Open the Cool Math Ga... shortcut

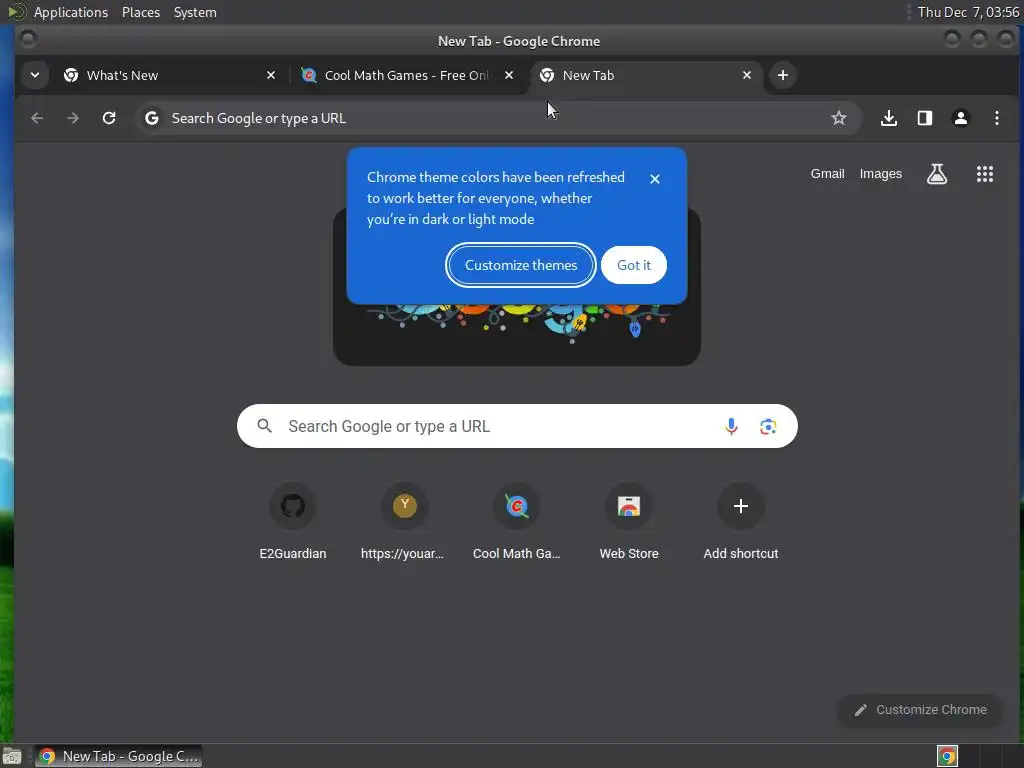[x=517, y=522]
